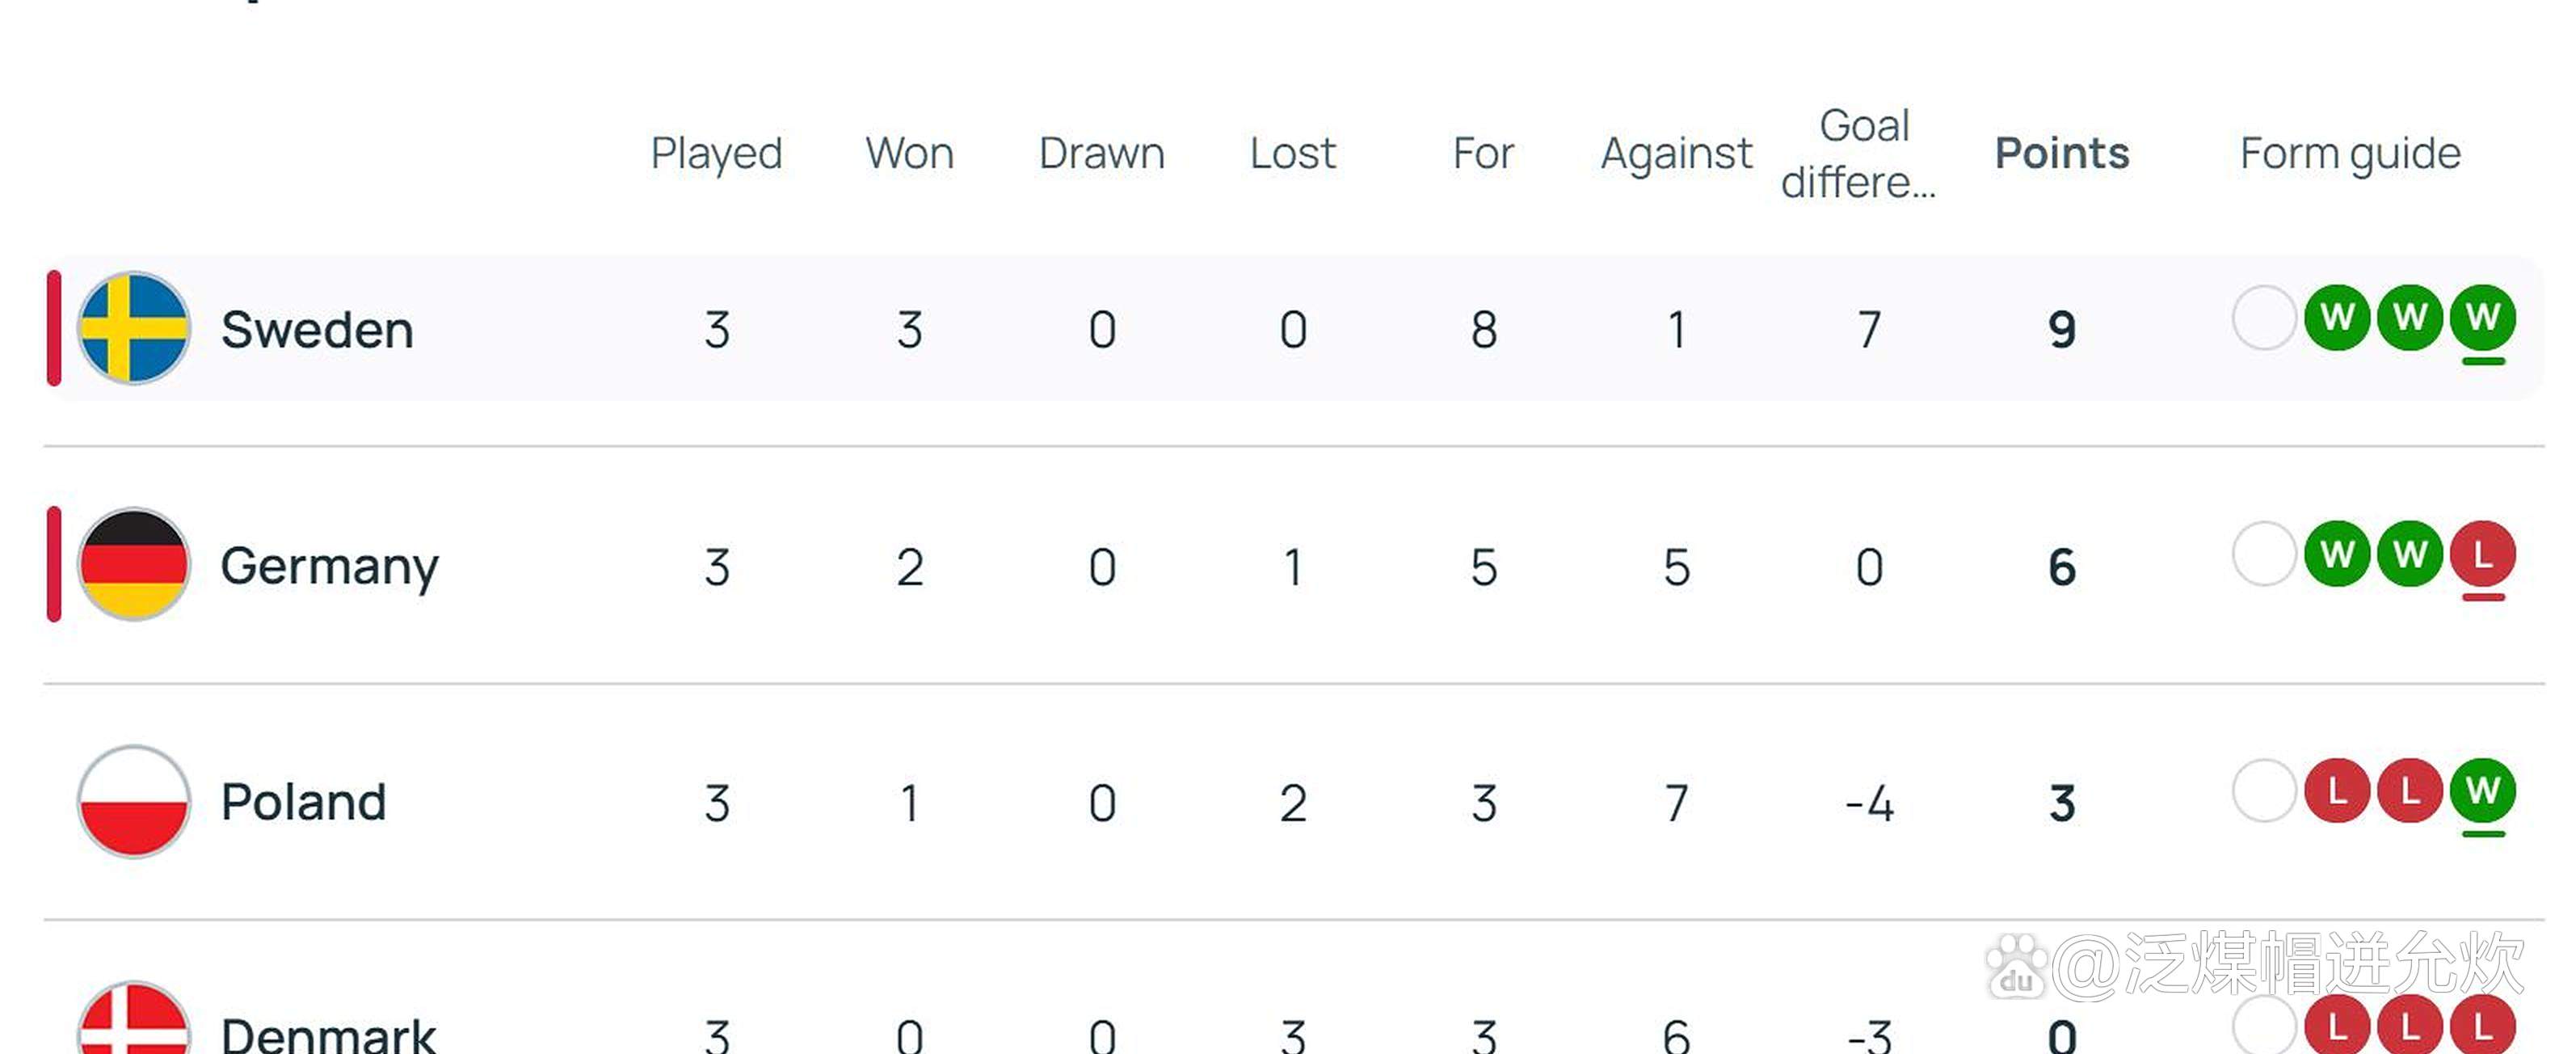Click Sweden's latest underlined win badge
This screenshot has height=1054, width=2576.
point(2482,318)
